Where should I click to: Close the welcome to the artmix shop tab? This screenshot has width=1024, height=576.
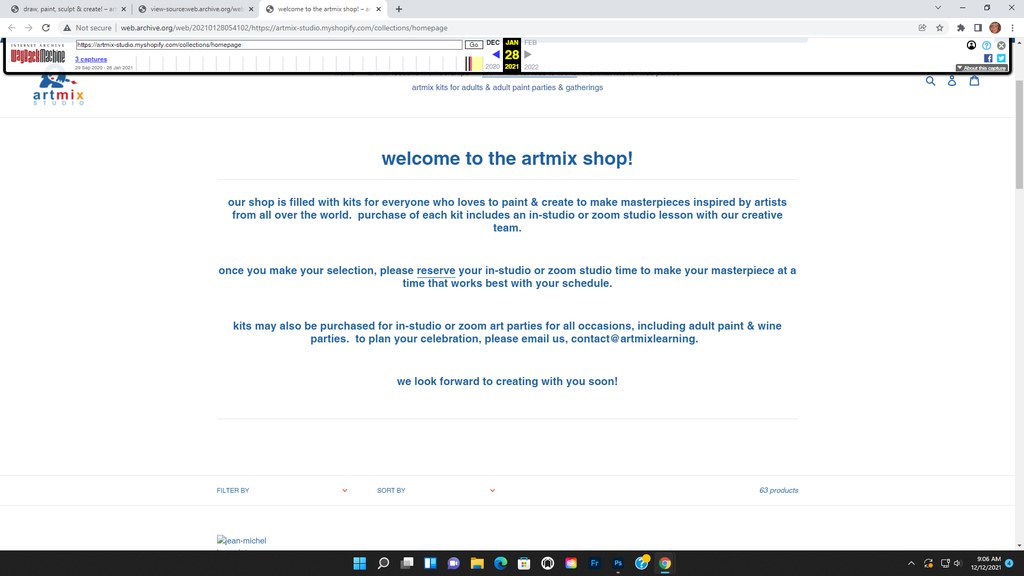point(378,9)
